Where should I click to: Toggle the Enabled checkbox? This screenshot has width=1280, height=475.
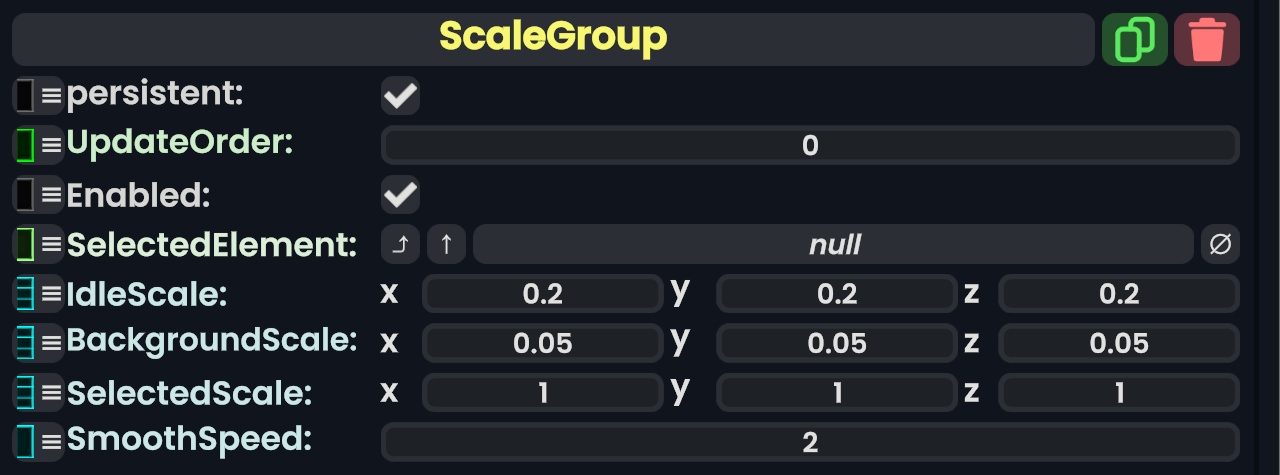click(400, 195)
